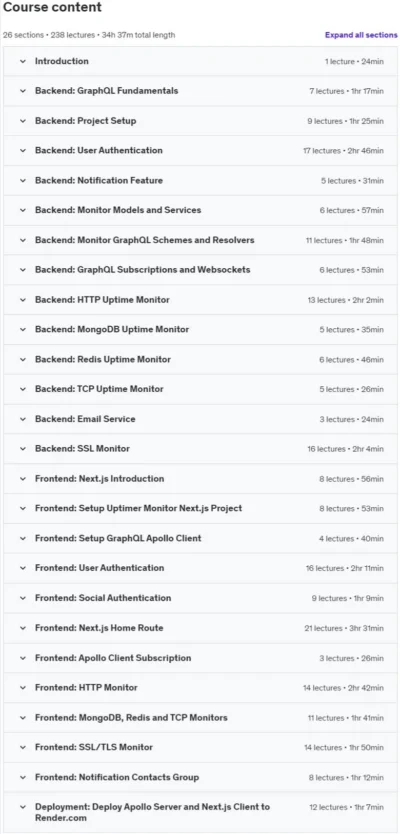Open the Backend: Project Setup section
This screenshot has width=400, height=834.
point(201,121)
